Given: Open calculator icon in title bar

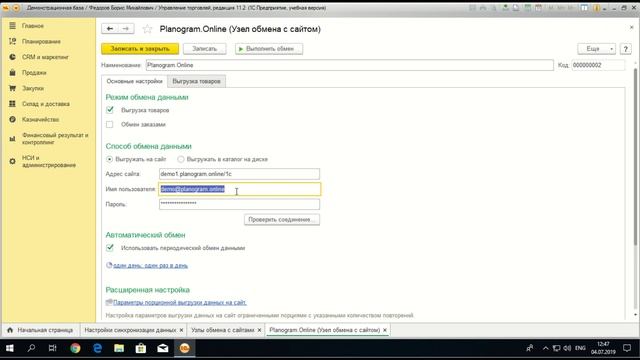Looking at the screenshot, I should 527,8.
